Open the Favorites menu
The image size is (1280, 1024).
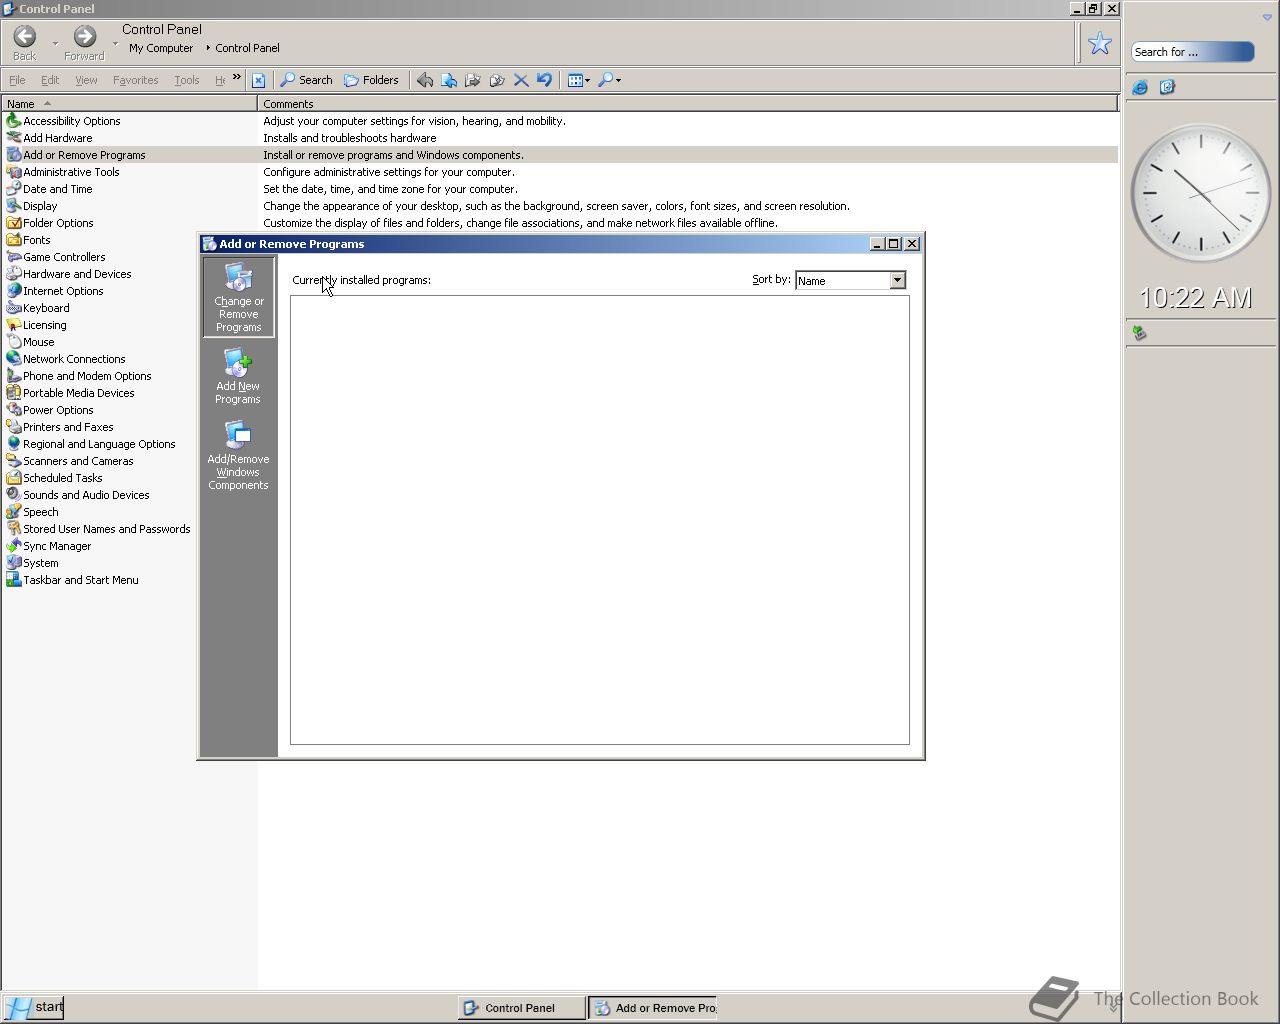tap(135, 80)
